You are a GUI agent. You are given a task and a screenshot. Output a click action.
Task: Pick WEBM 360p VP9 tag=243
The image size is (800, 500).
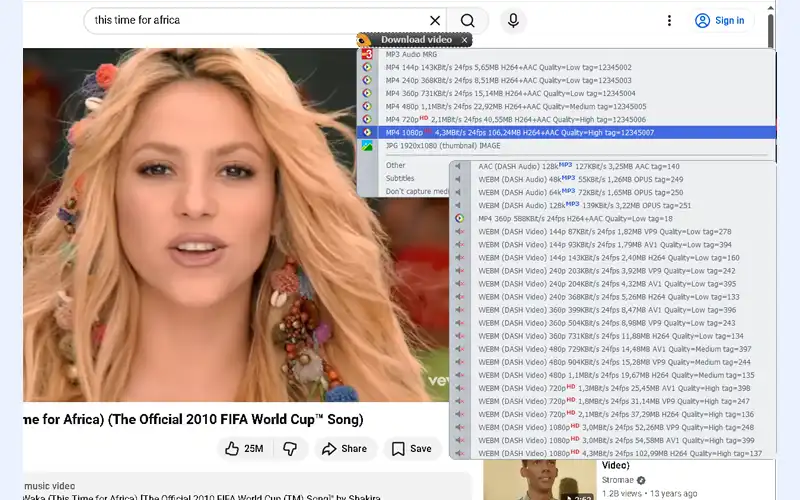coord(613,323)
